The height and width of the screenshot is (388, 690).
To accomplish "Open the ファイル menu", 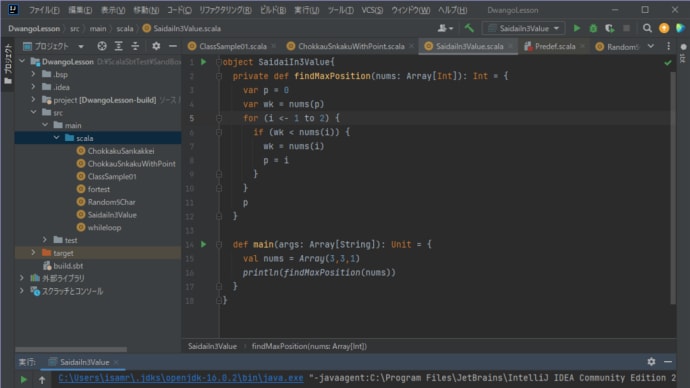I will tap(44, 10).
